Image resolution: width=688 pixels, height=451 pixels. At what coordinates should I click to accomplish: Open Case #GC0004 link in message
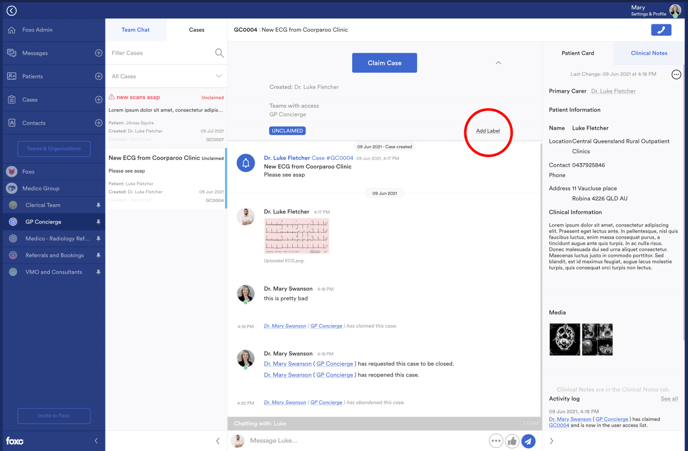[x=332, y=158]
